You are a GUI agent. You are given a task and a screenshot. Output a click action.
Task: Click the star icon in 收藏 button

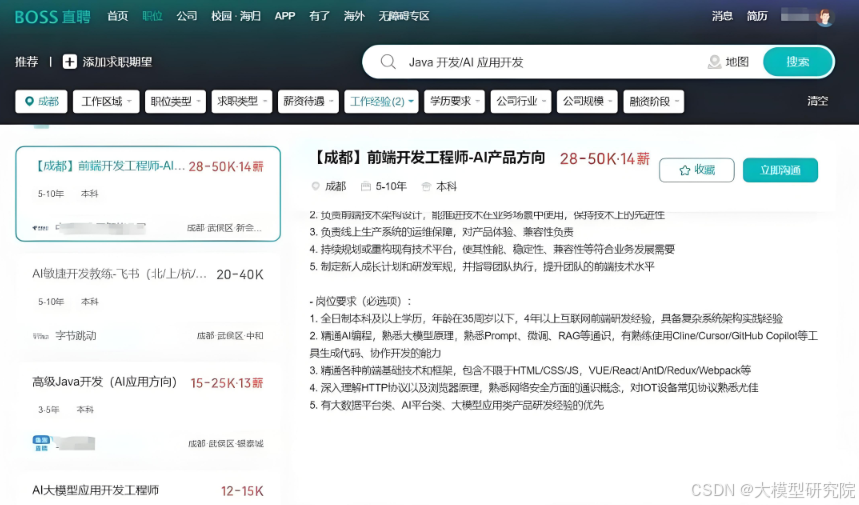684,170
